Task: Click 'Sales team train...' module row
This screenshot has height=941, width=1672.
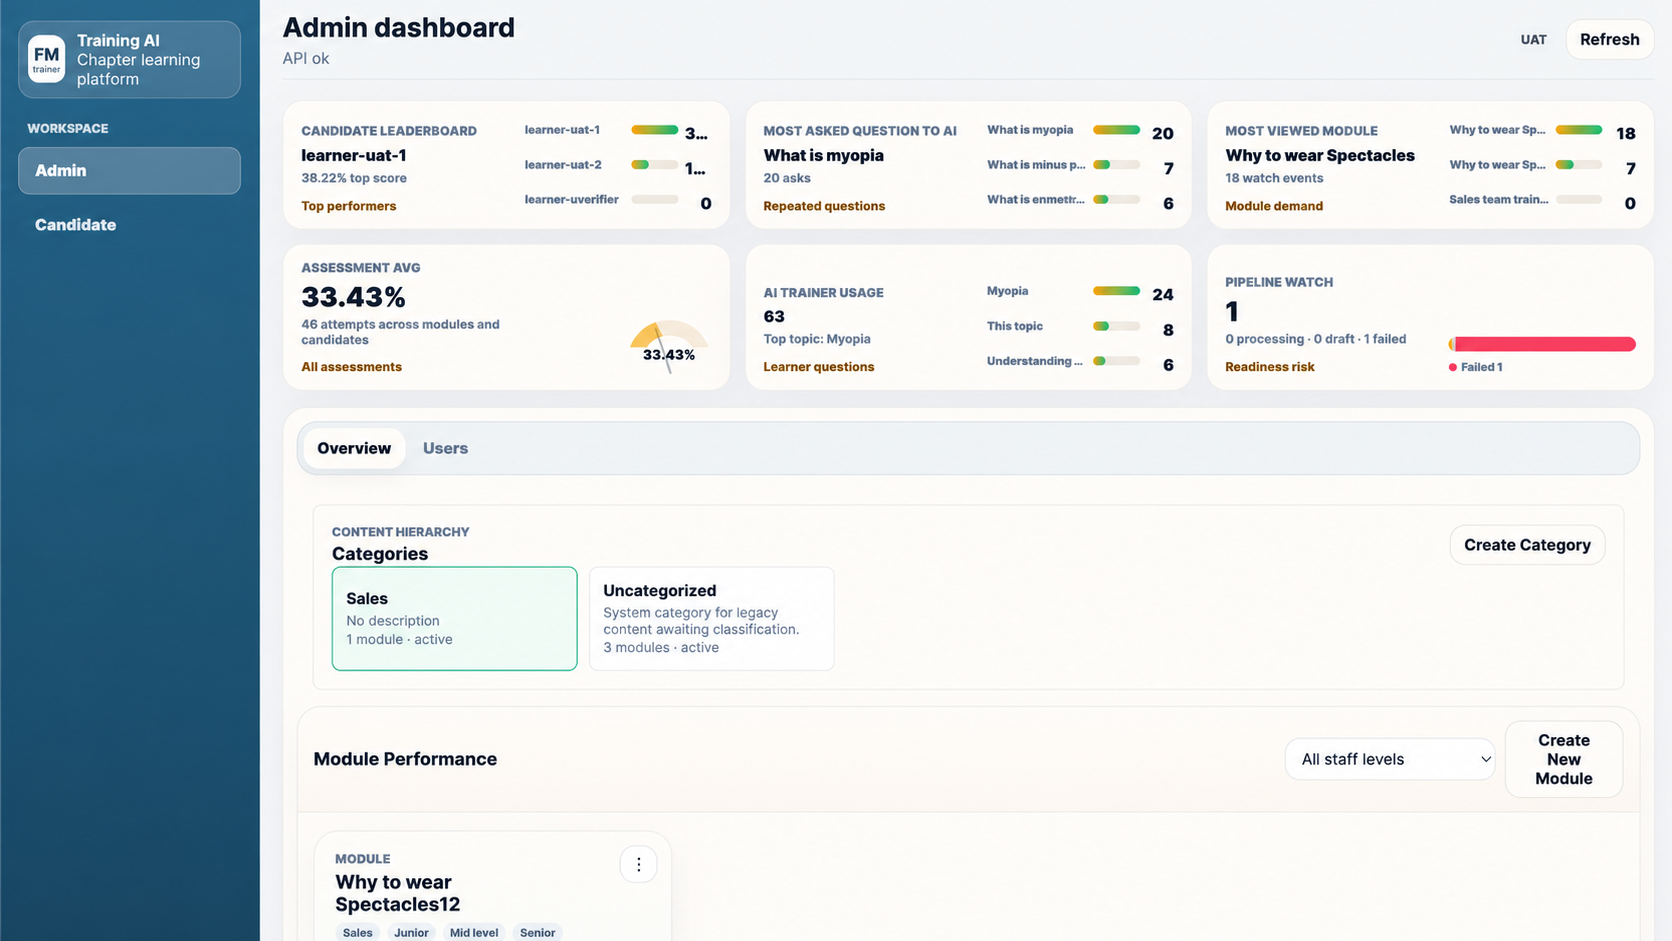Action: click(1542, 200)
